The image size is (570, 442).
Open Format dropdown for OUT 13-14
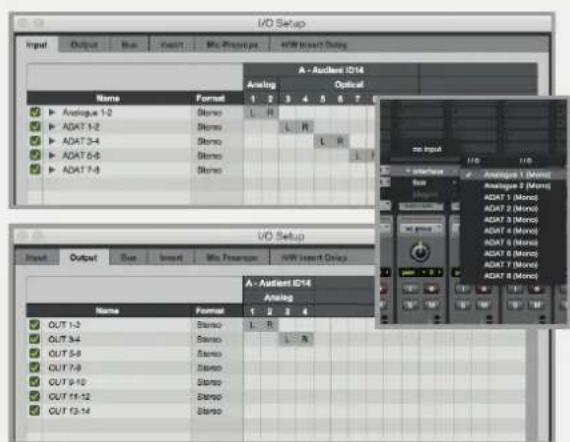point(209,411)
